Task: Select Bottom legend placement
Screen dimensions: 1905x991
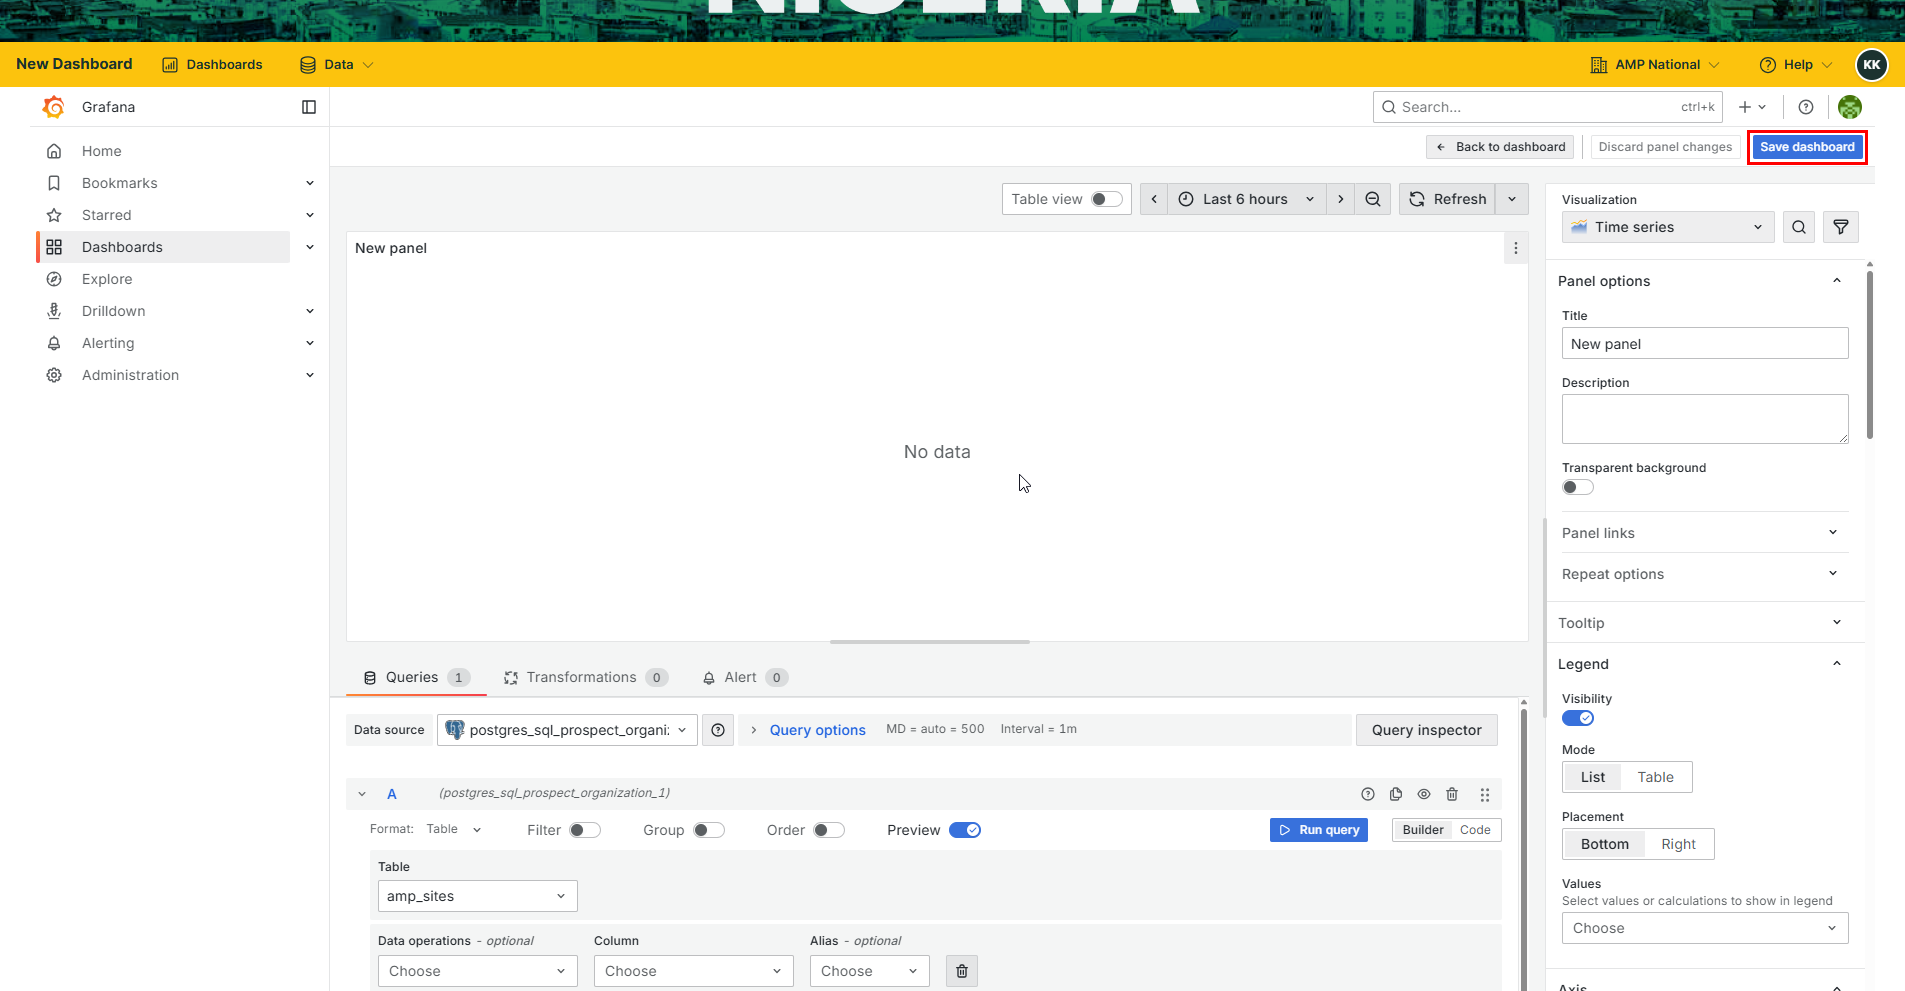Action: pyautogui.click(x=1605, y=844)
